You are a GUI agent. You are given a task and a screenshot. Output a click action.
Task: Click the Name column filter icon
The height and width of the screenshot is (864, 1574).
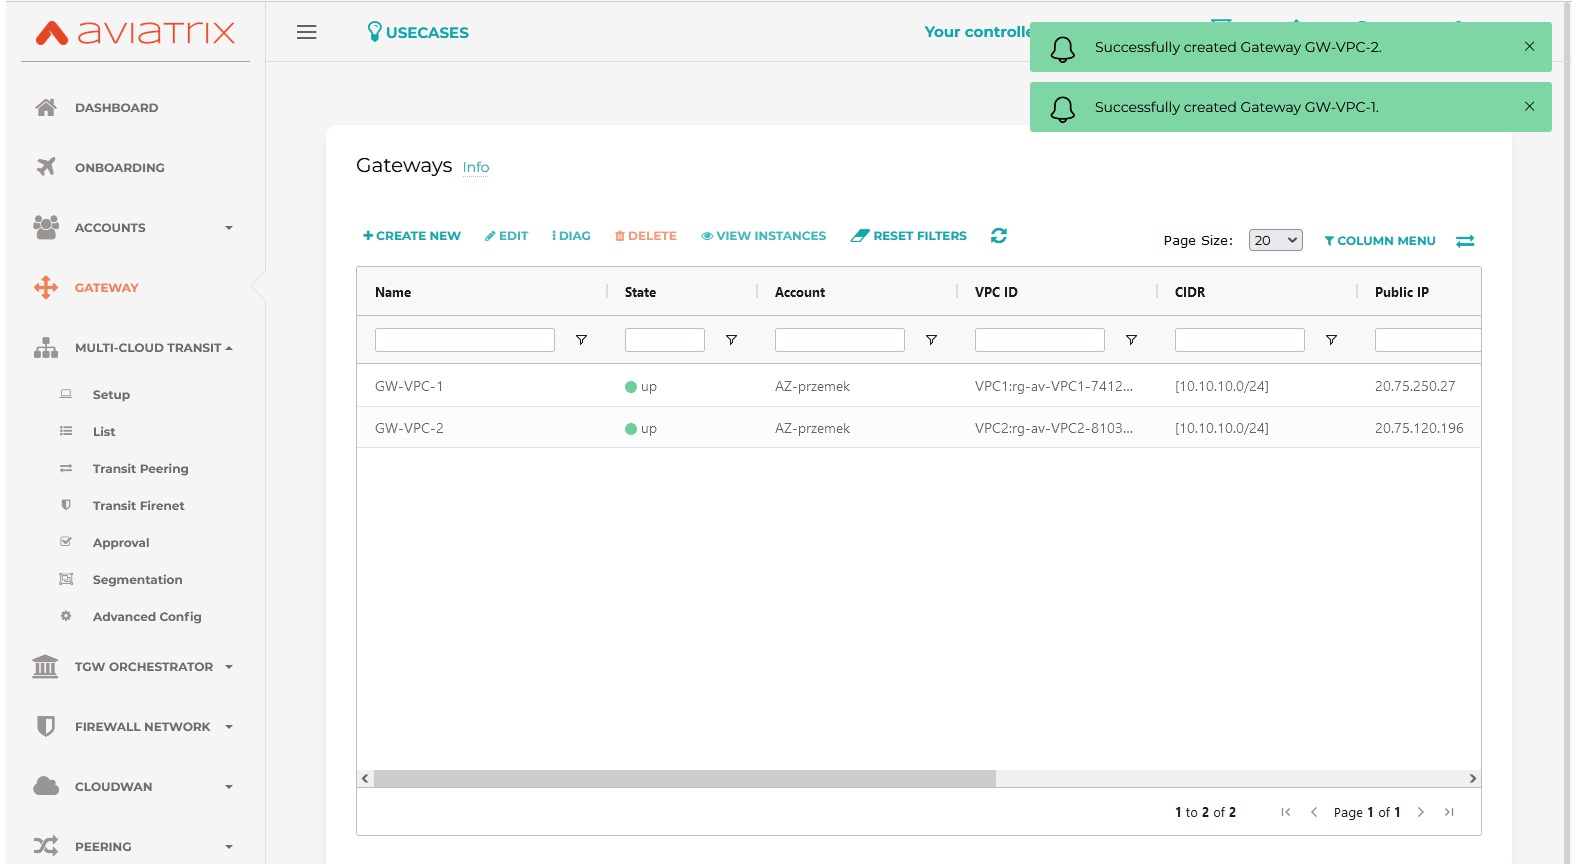coord(581,340)
